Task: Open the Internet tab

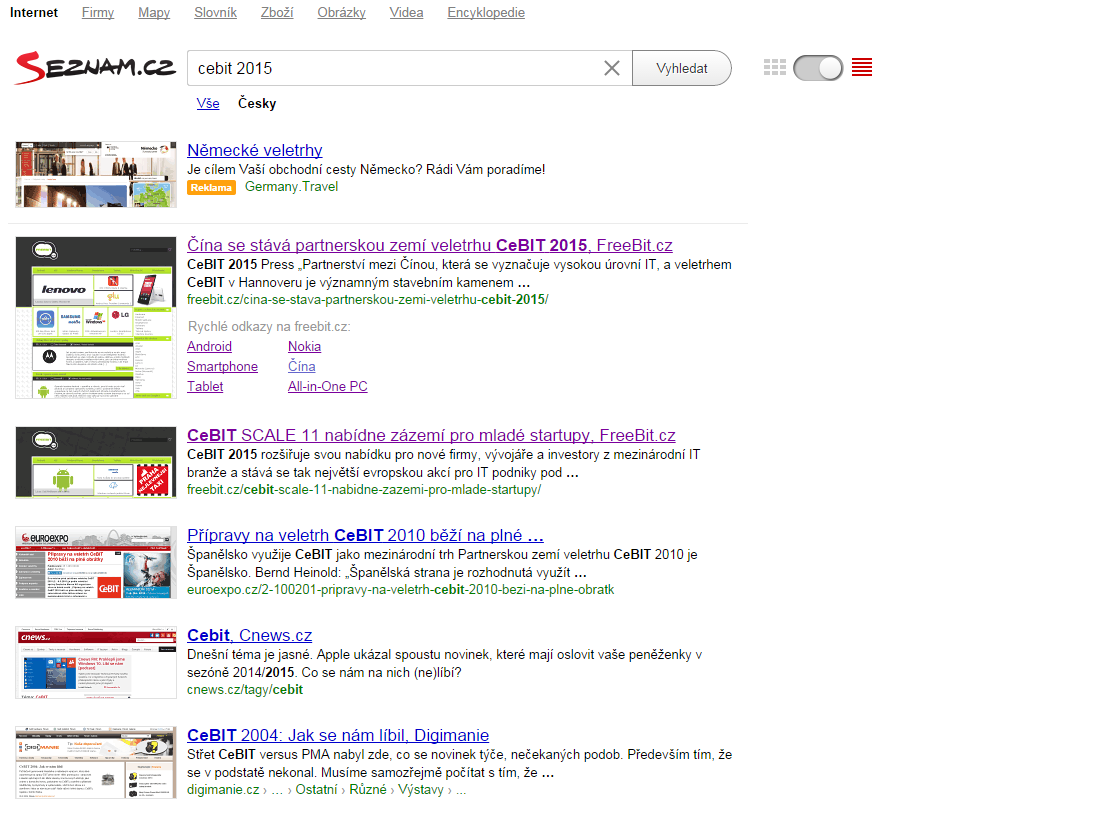Action: (34, 13)
